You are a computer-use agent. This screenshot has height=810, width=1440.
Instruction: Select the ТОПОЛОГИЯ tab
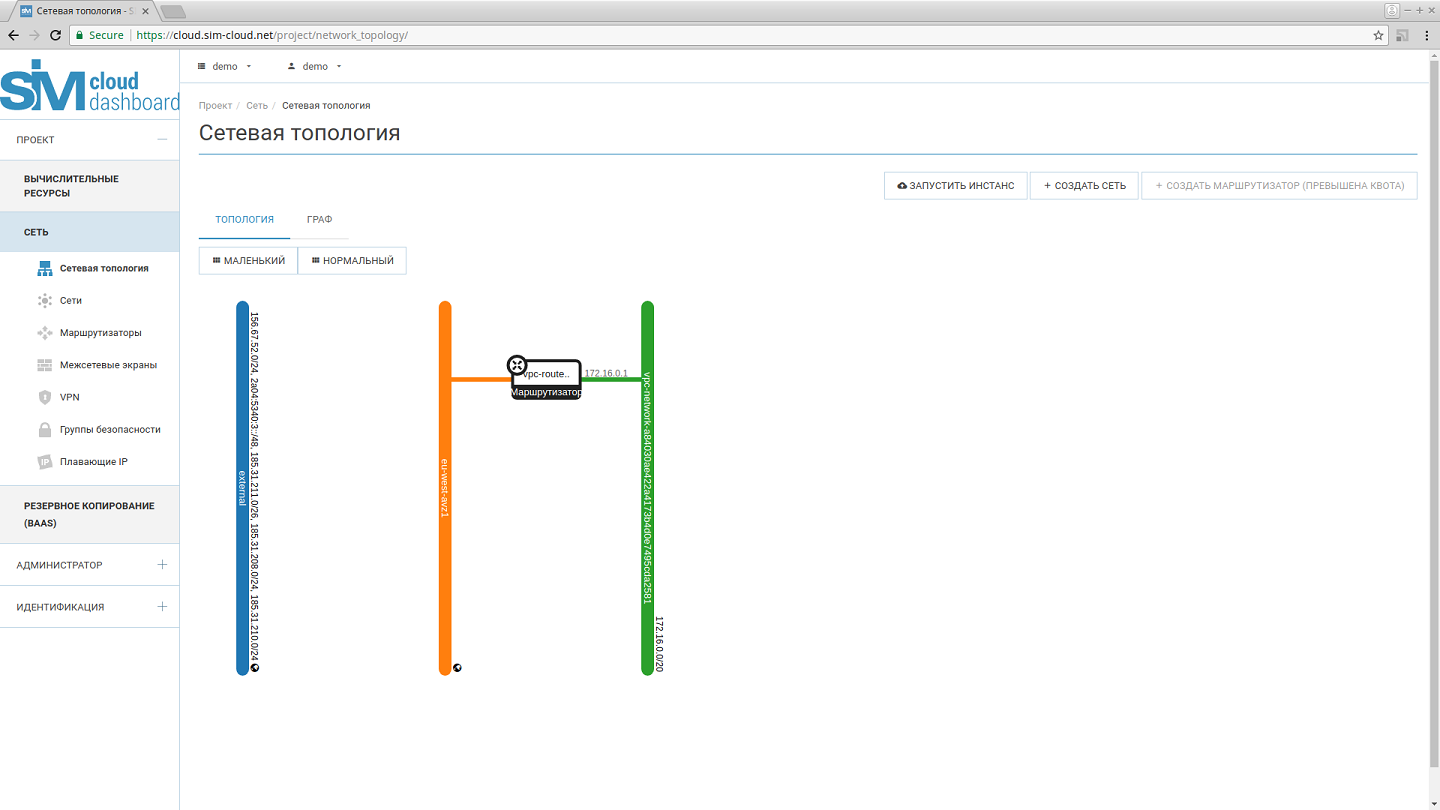point(244,219)
